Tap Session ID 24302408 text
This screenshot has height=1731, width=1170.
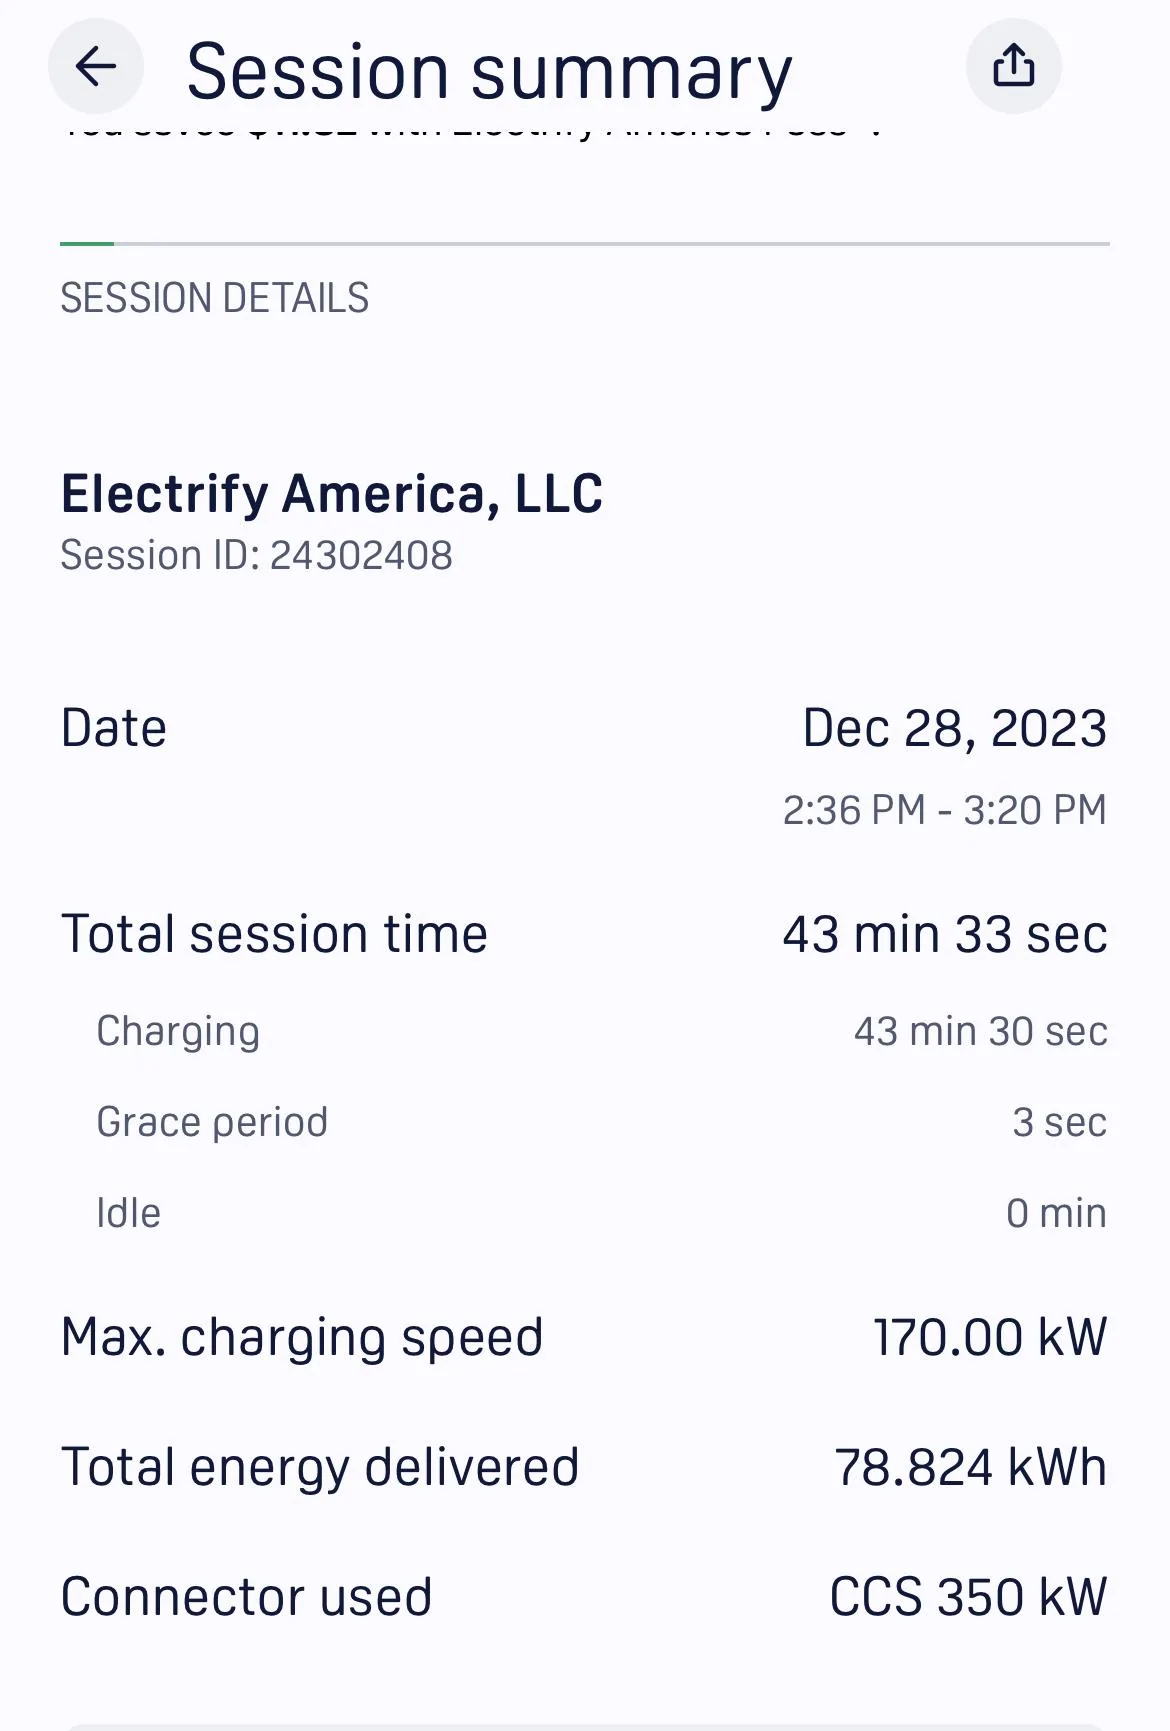pos(256,555)
